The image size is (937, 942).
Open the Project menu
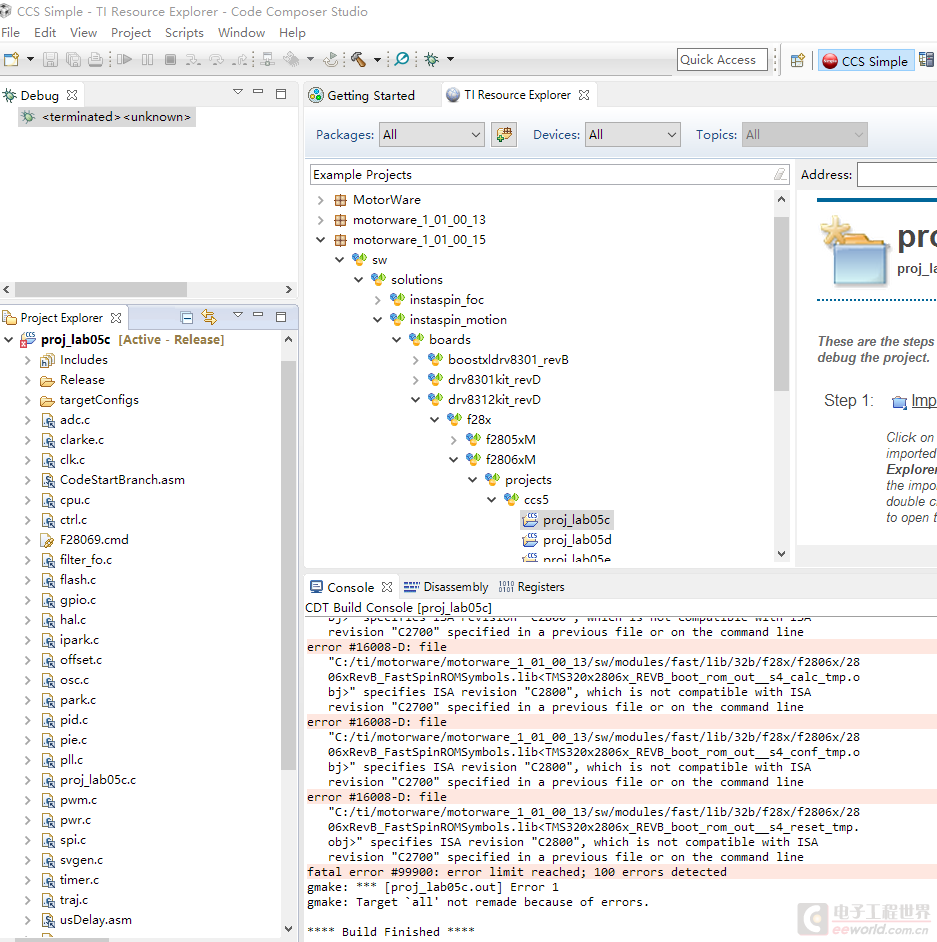[130, 32]
